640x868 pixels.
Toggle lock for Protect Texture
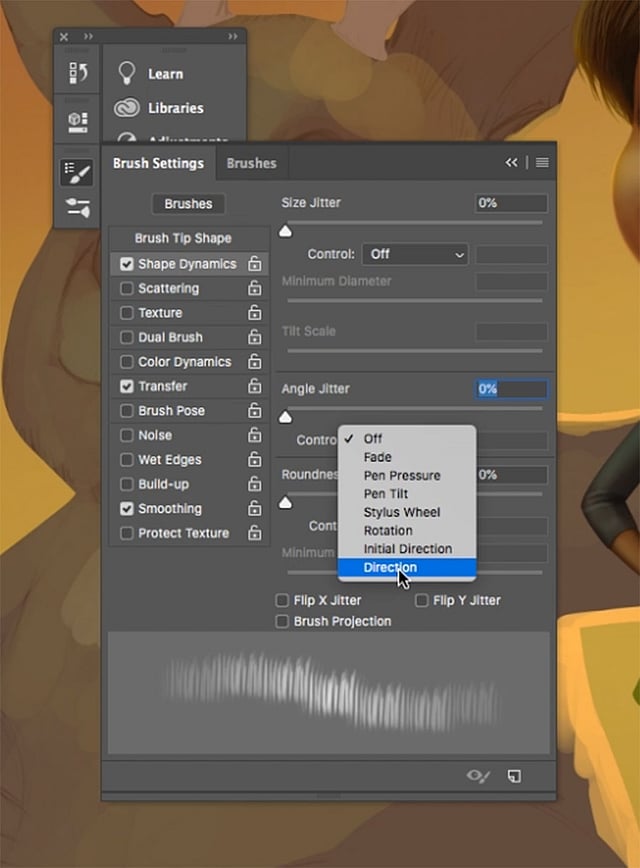255,533
